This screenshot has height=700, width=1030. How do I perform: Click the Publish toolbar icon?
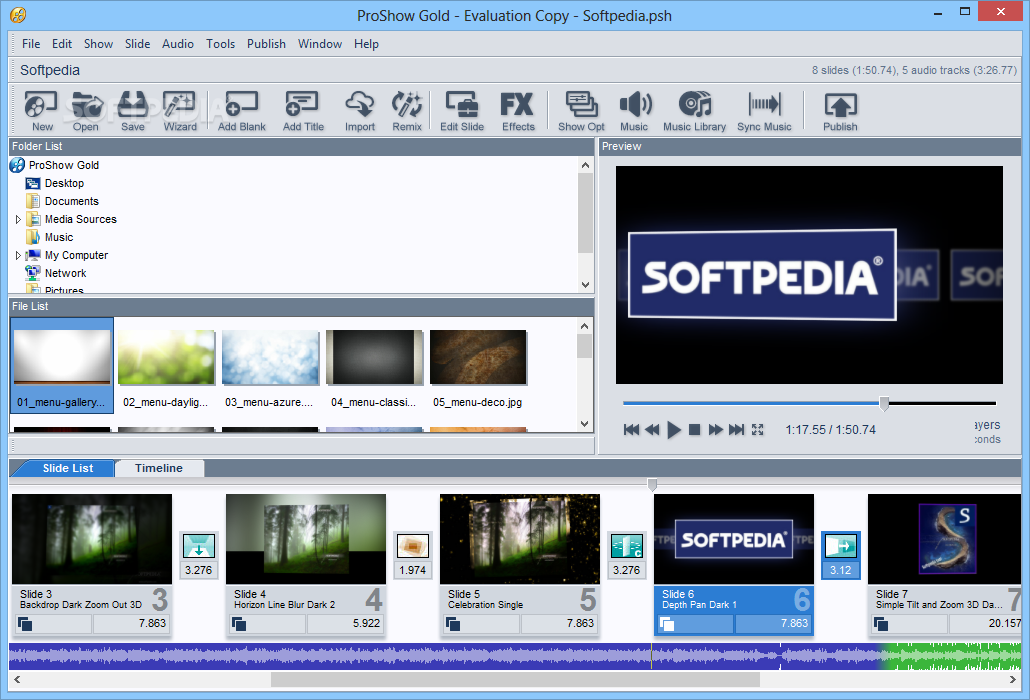pyautogui.click(x=840, y=112)
